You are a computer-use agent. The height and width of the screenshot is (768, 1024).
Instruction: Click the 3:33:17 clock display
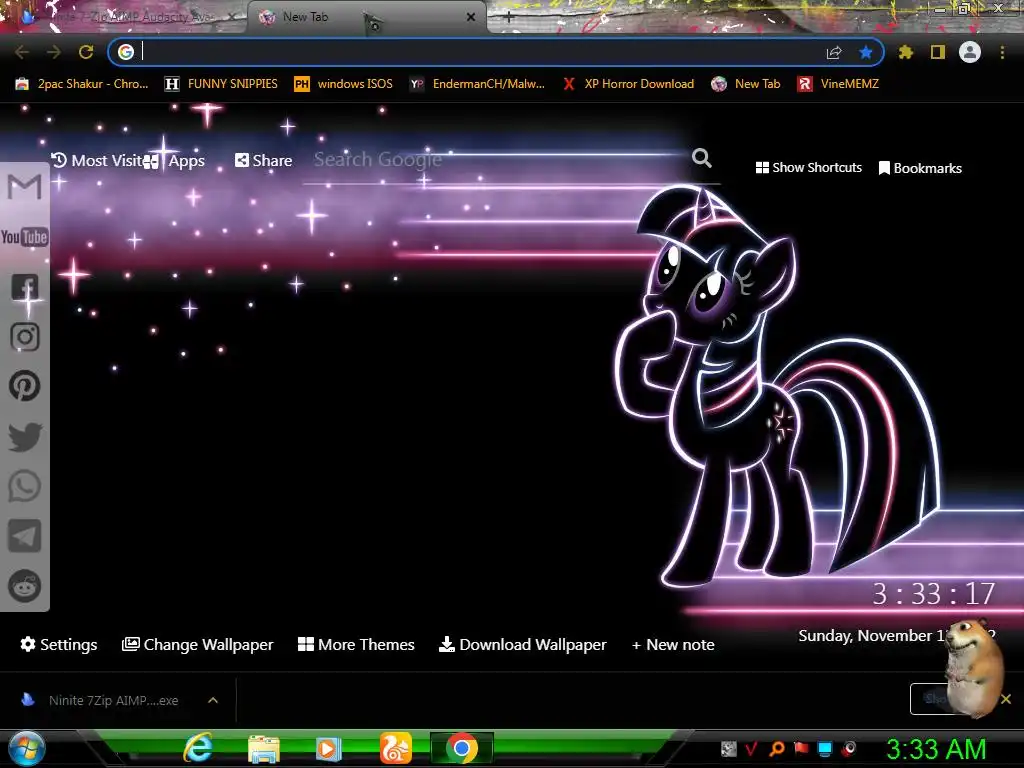pyautogui.click(x=934, y=594)
